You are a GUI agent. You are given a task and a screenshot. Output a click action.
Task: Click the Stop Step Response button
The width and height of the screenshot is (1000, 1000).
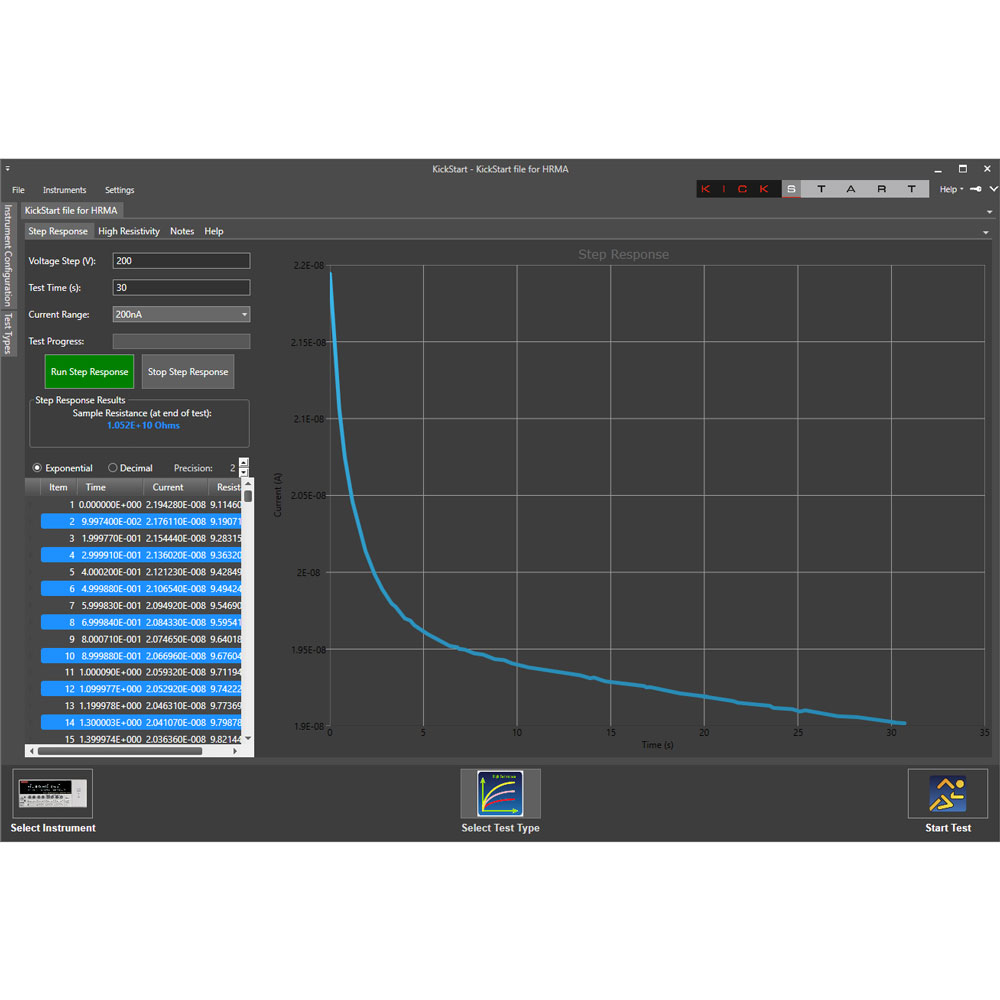coord(188,371)
